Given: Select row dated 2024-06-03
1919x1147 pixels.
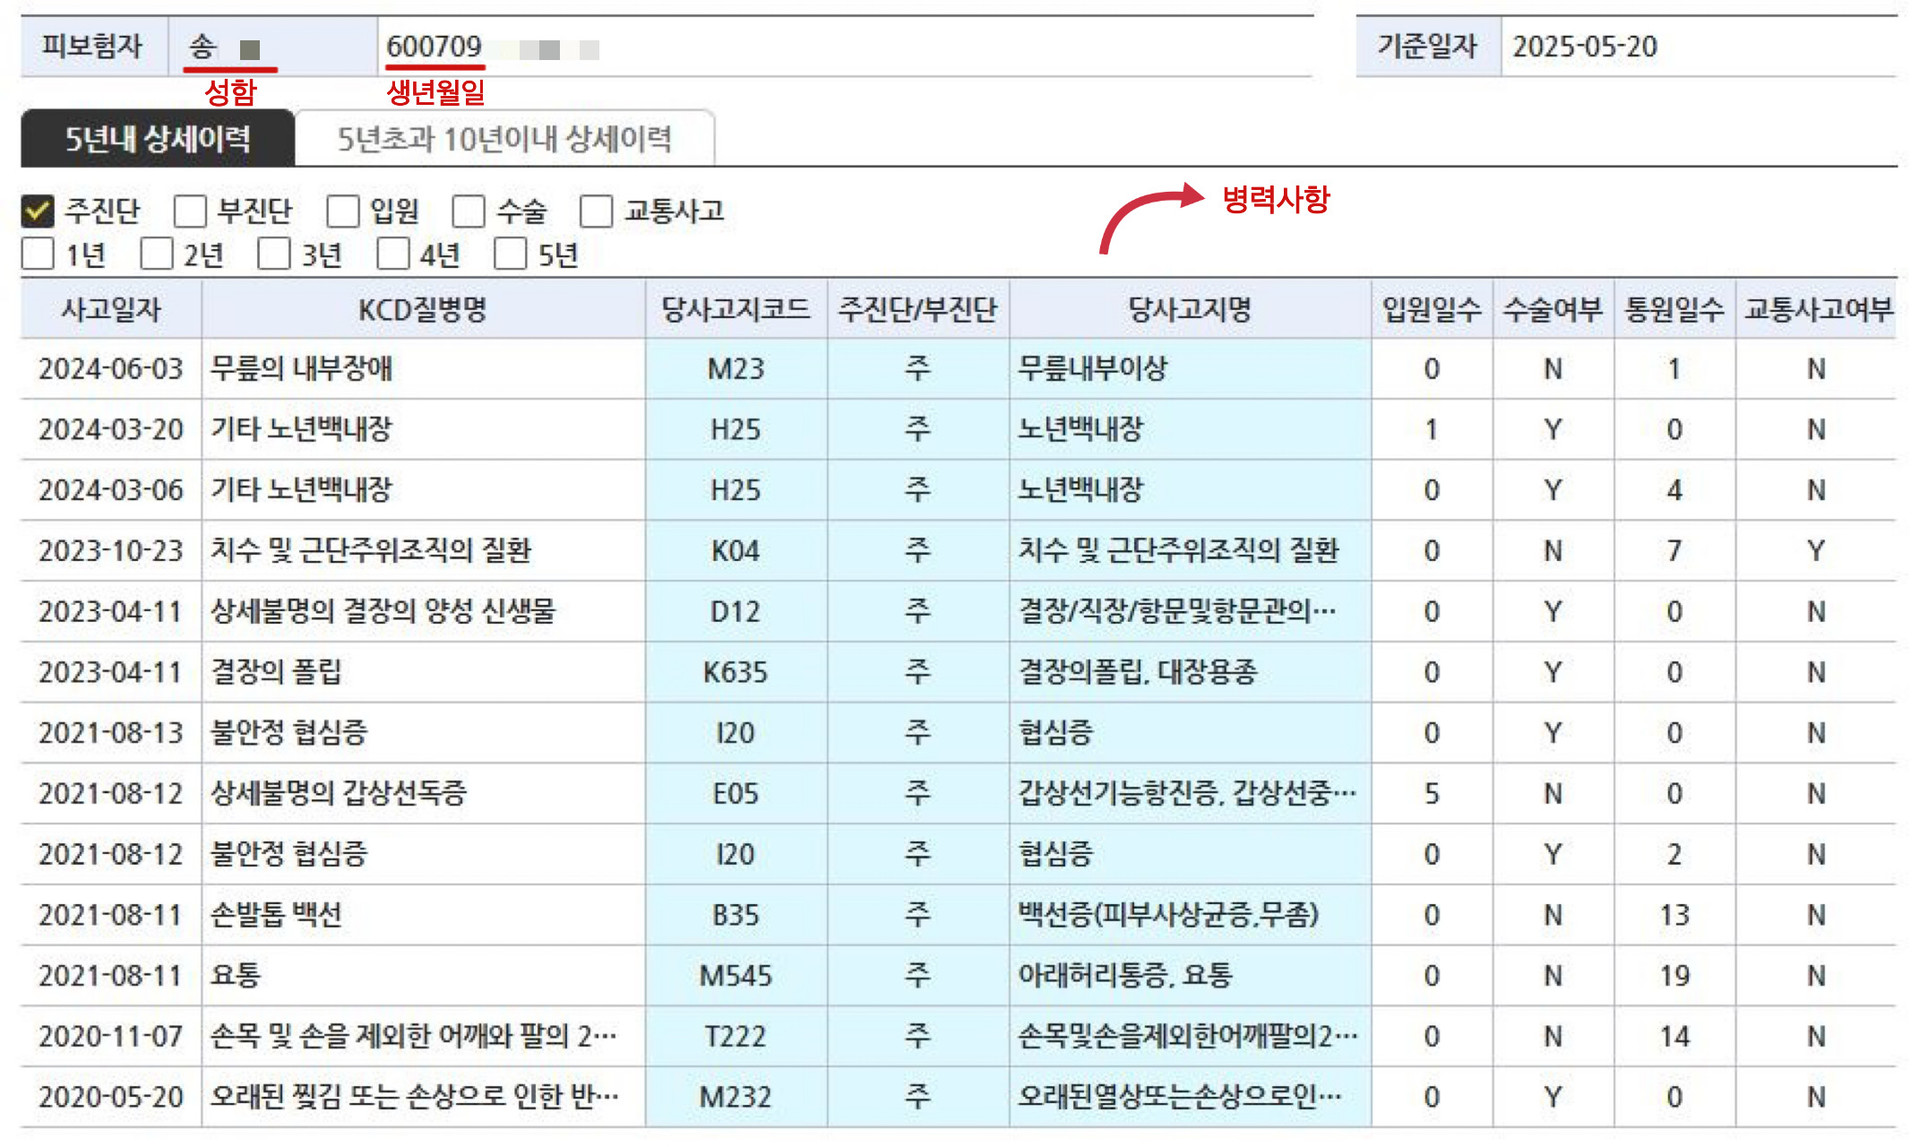Looking at the screenshot, I should (x=958, y=369).
